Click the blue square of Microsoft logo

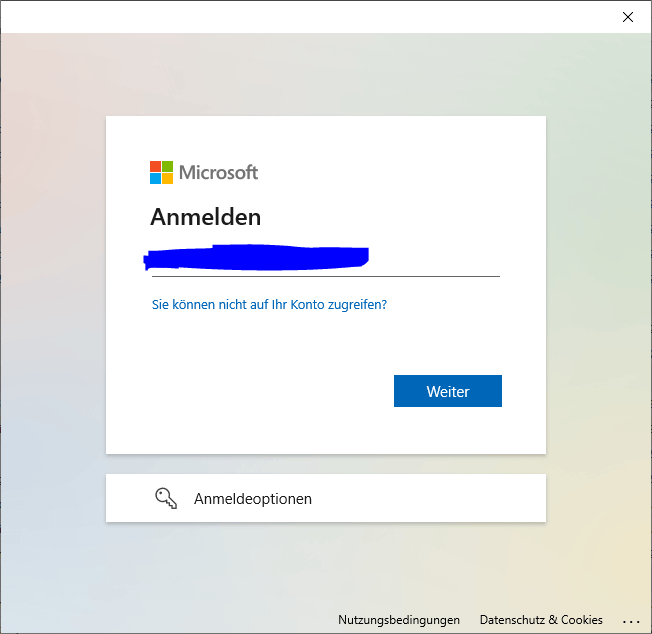pos(156,179)
